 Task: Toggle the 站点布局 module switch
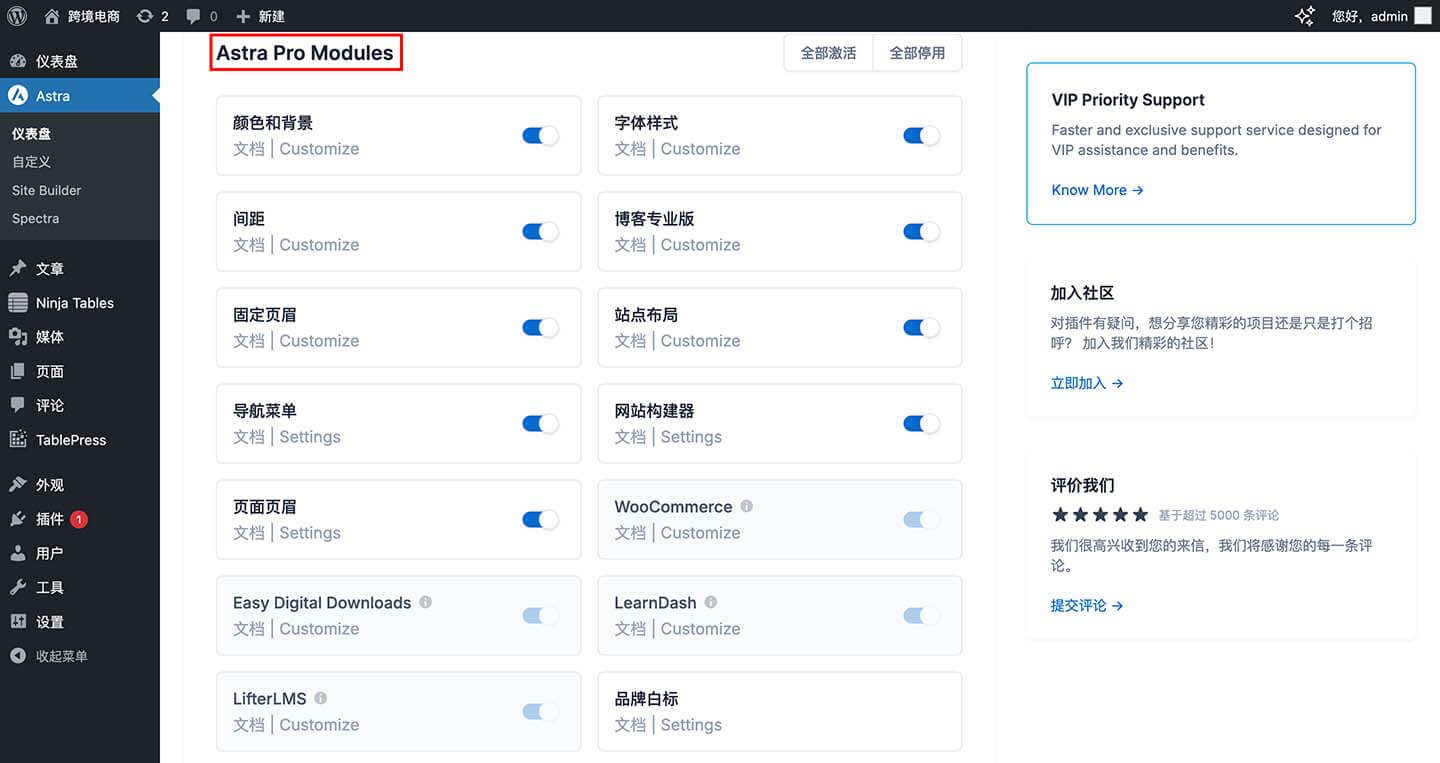(x=921, y=328)
